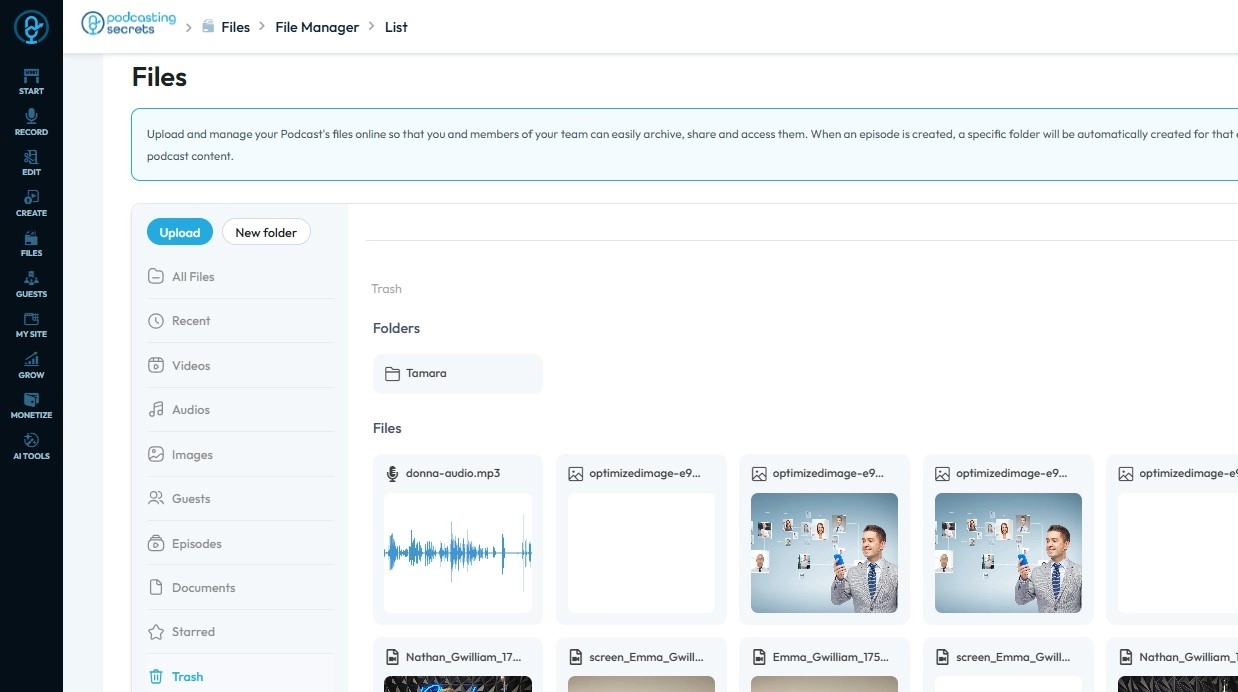
Task: Select FILES in the left sidebar
Action: pos(31,244)
